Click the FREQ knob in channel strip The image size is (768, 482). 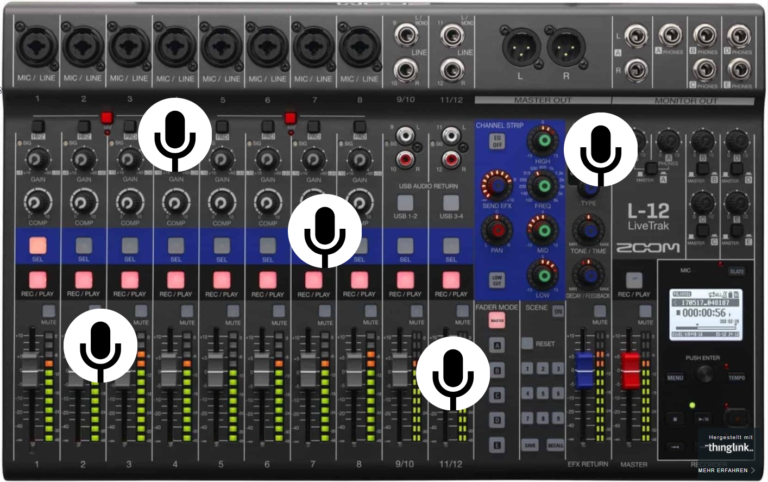[543, 186]
